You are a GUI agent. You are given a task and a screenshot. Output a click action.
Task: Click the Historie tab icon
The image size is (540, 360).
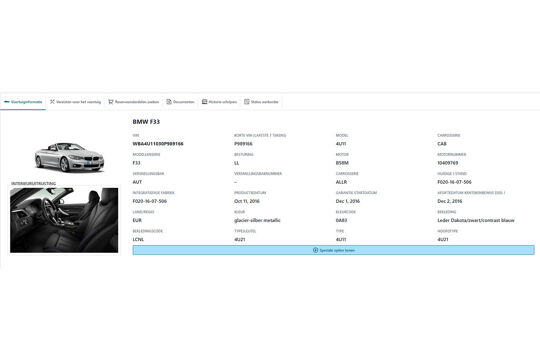point(204,102)
